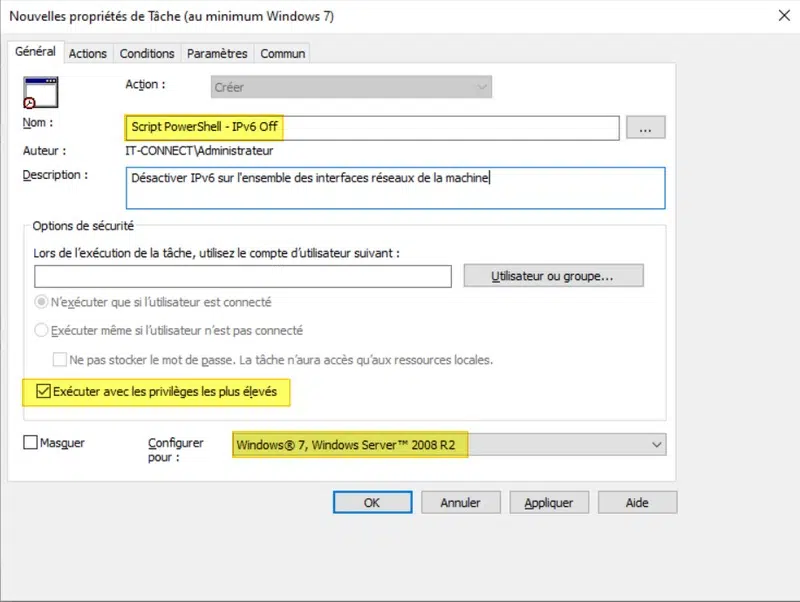Screen dimensions: 800x602
Task: Open the Action dropdown showing Créer
Action: (351, 87)
